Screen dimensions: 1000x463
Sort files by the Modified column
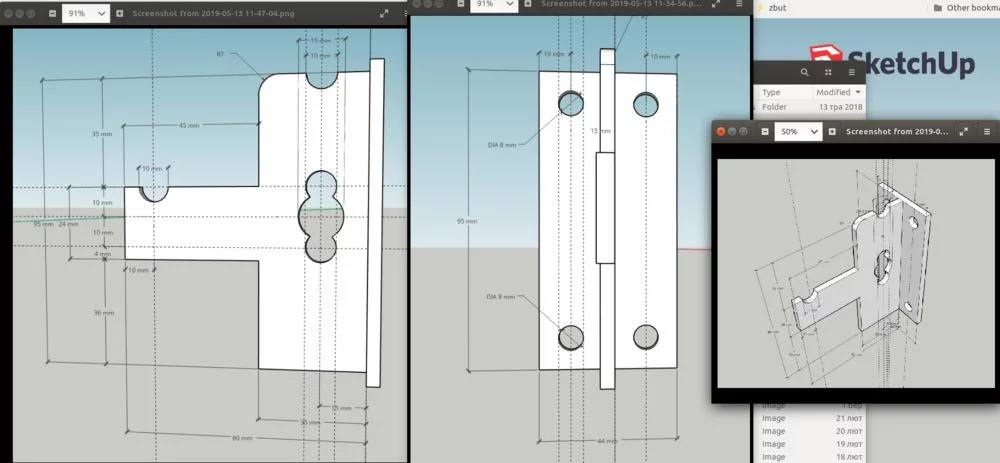click(838, 92)
